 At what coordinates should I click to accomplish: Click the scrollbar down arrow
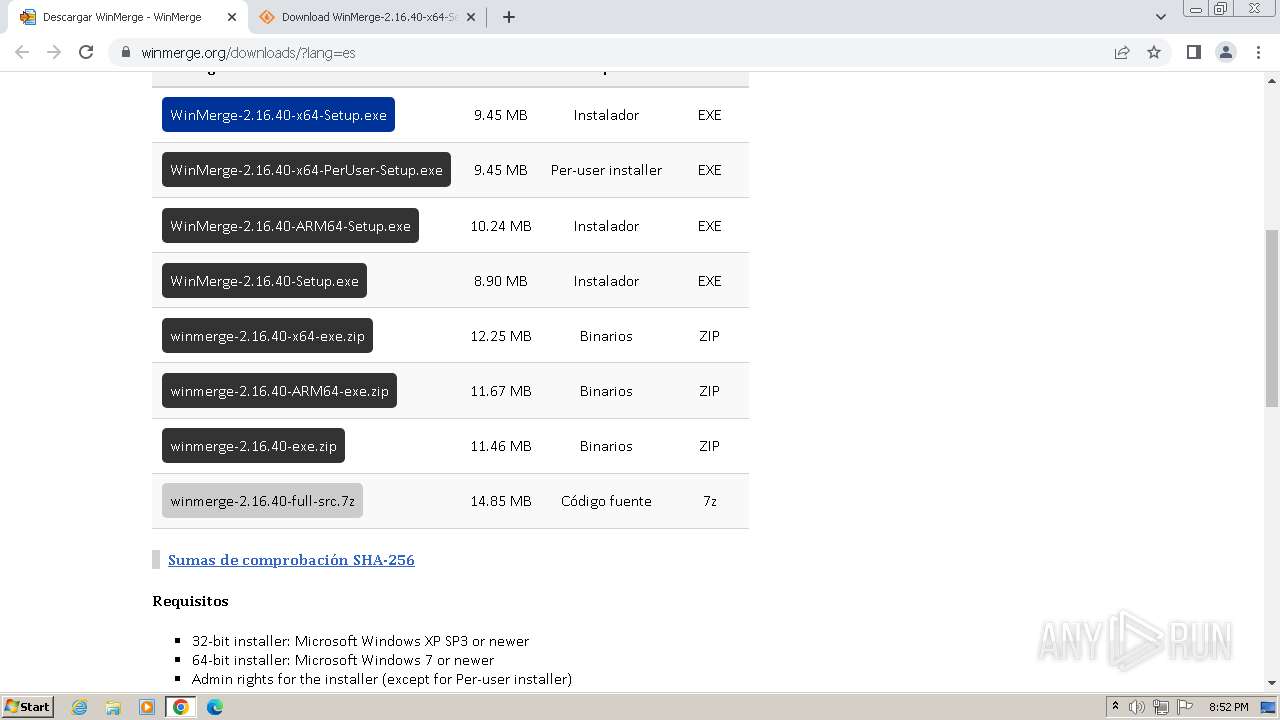click(x=1272, y=683)
